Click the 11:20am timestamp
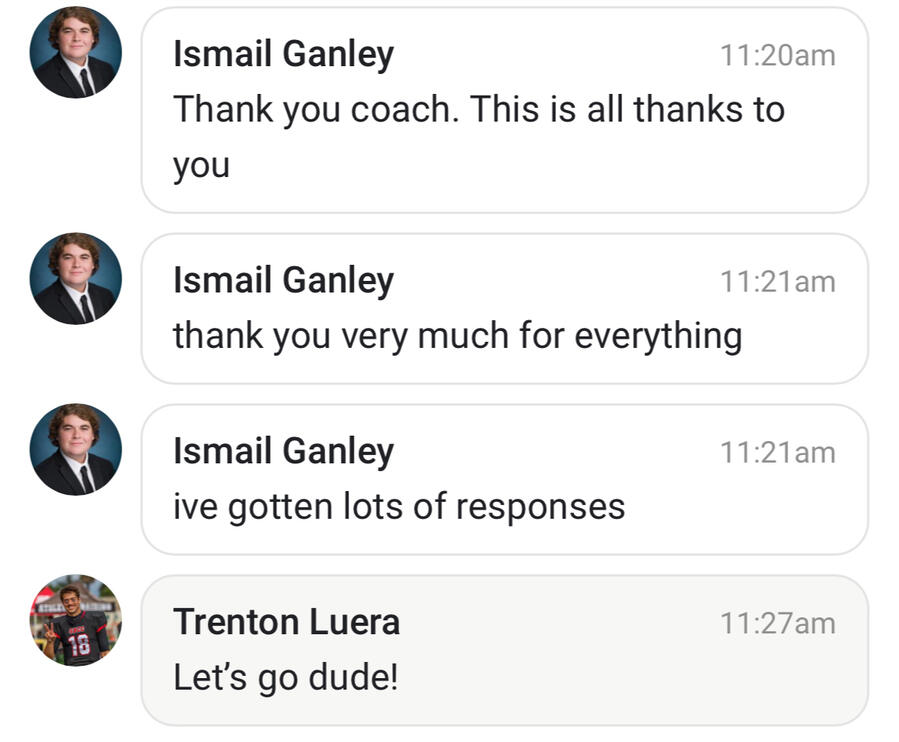Screen dimensions: 899x742 pyautogui.click(x=777, y=55)
